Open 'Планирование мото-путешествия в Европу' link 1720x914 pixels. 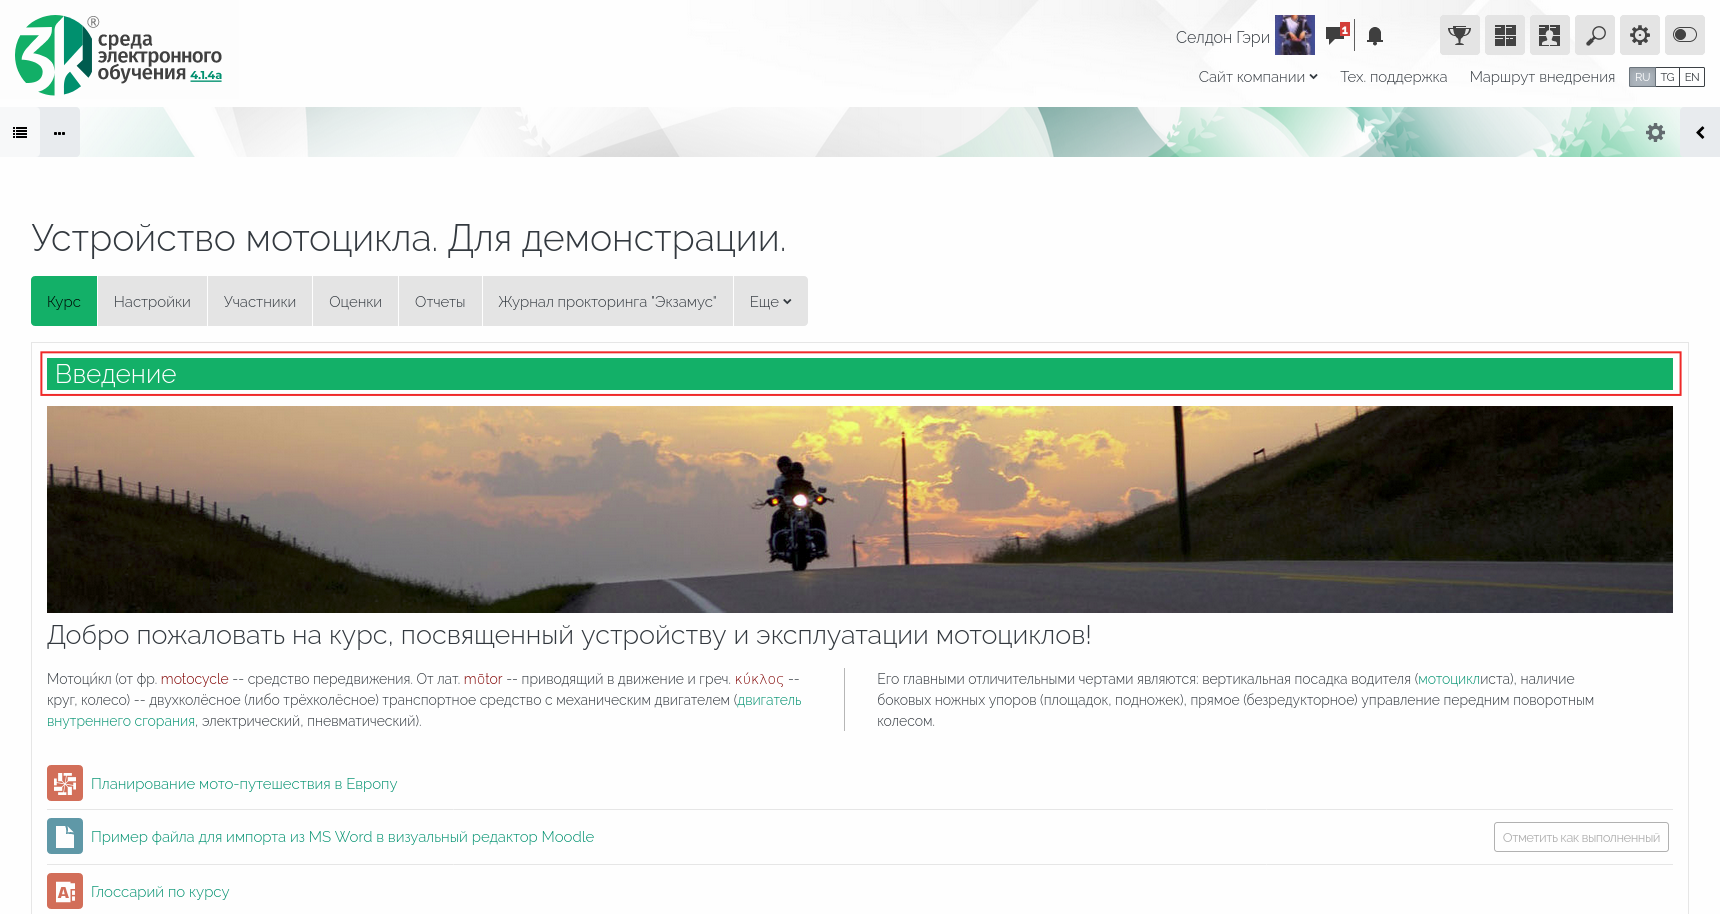point(244,784)
